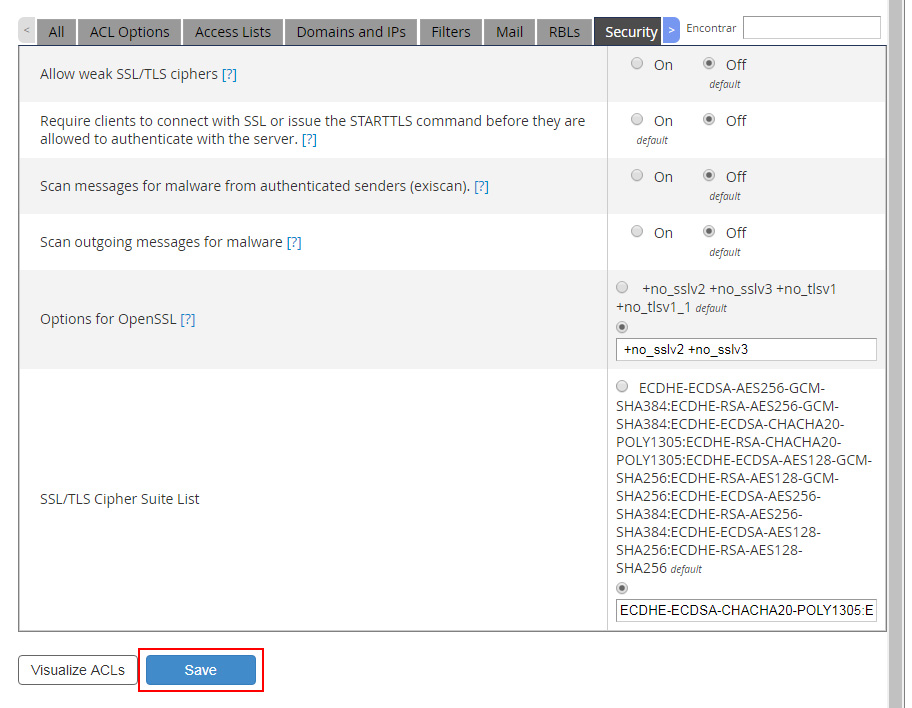Screen dimensions: 912x708
Task: Open help [?] for weak SSL/TLS ciphers
Action: [229, 74]
